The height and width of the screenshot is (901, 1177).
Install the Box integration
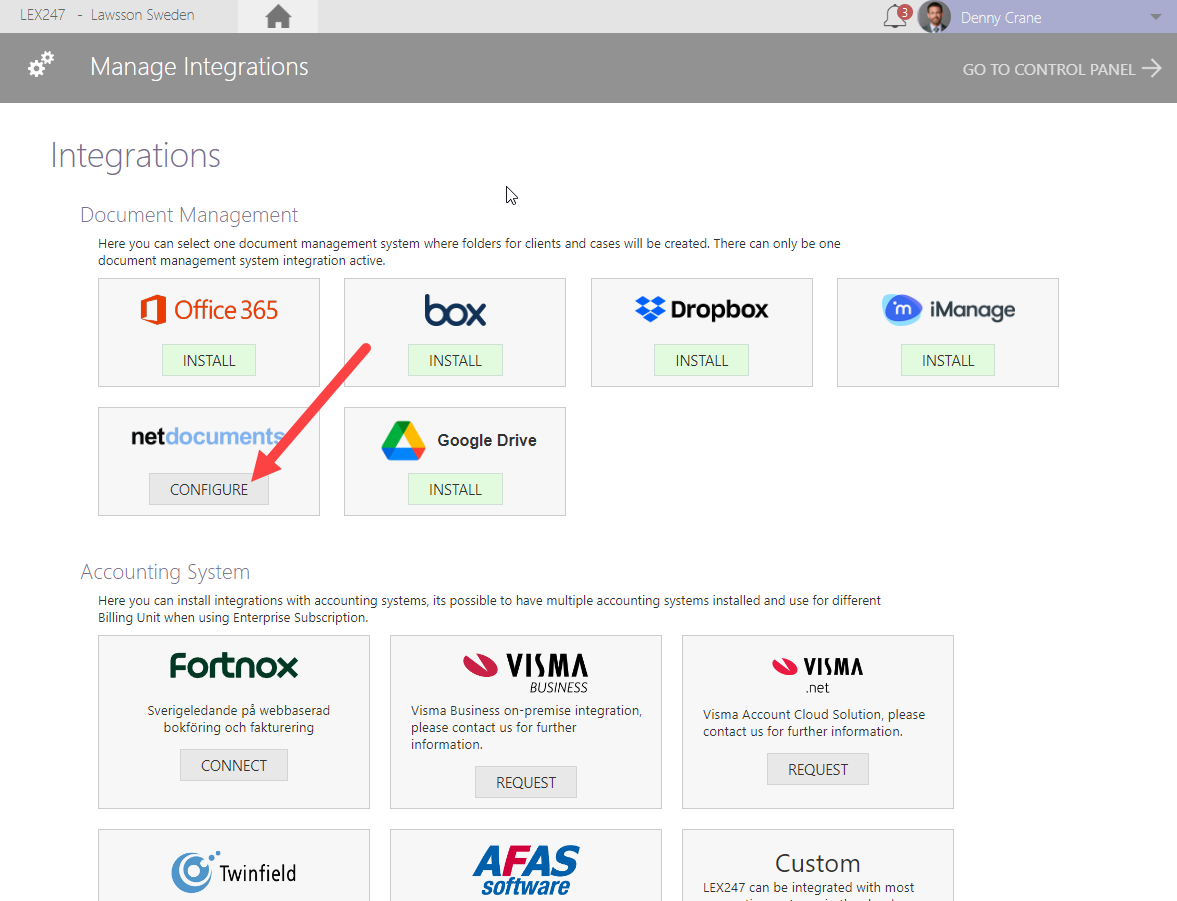coord(455,360)
